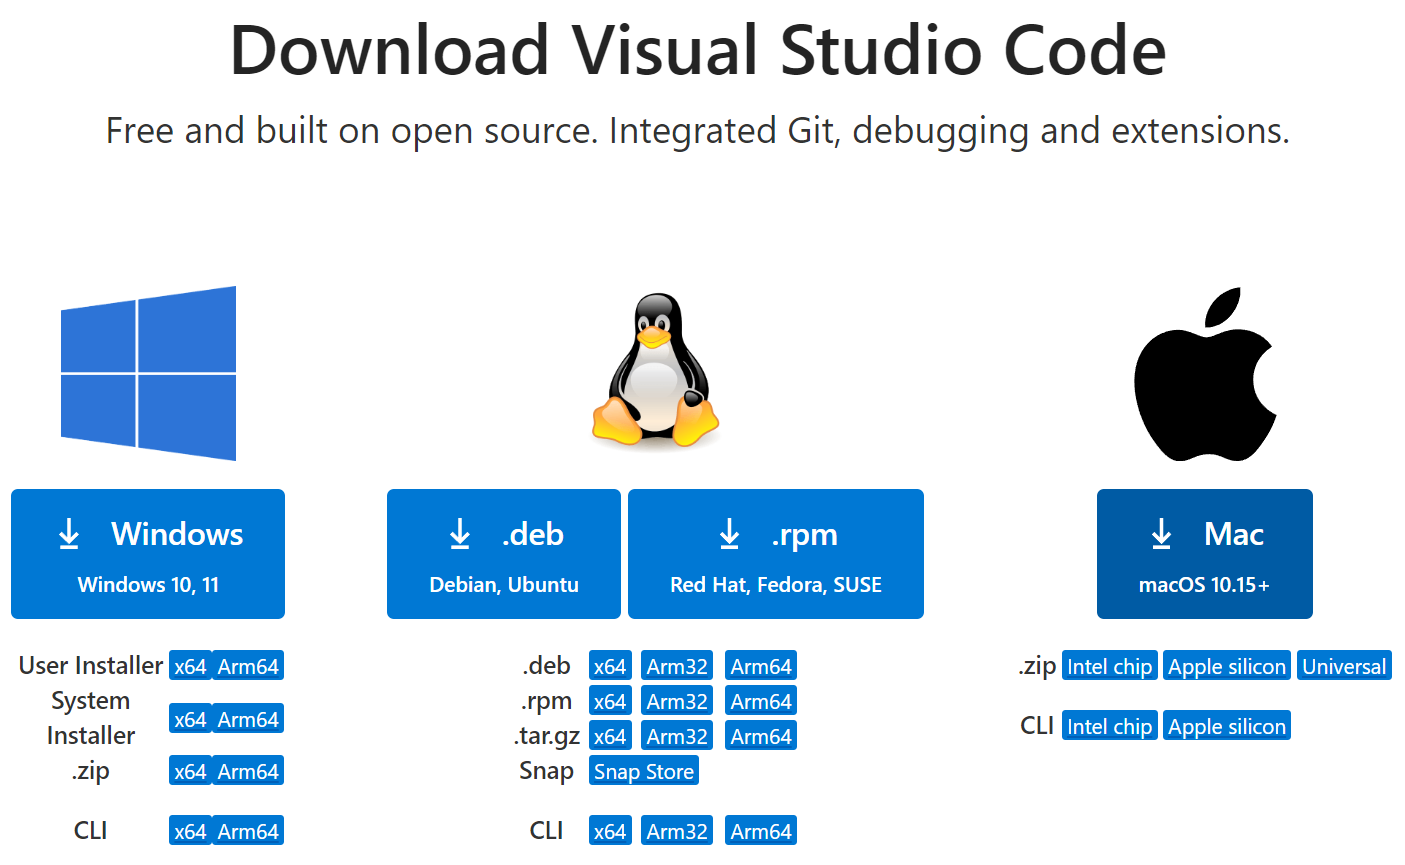This screenshot has width=1405, height=865.
Task: Pick Linux .tar.gz x64 download
Action: [610, 736]
